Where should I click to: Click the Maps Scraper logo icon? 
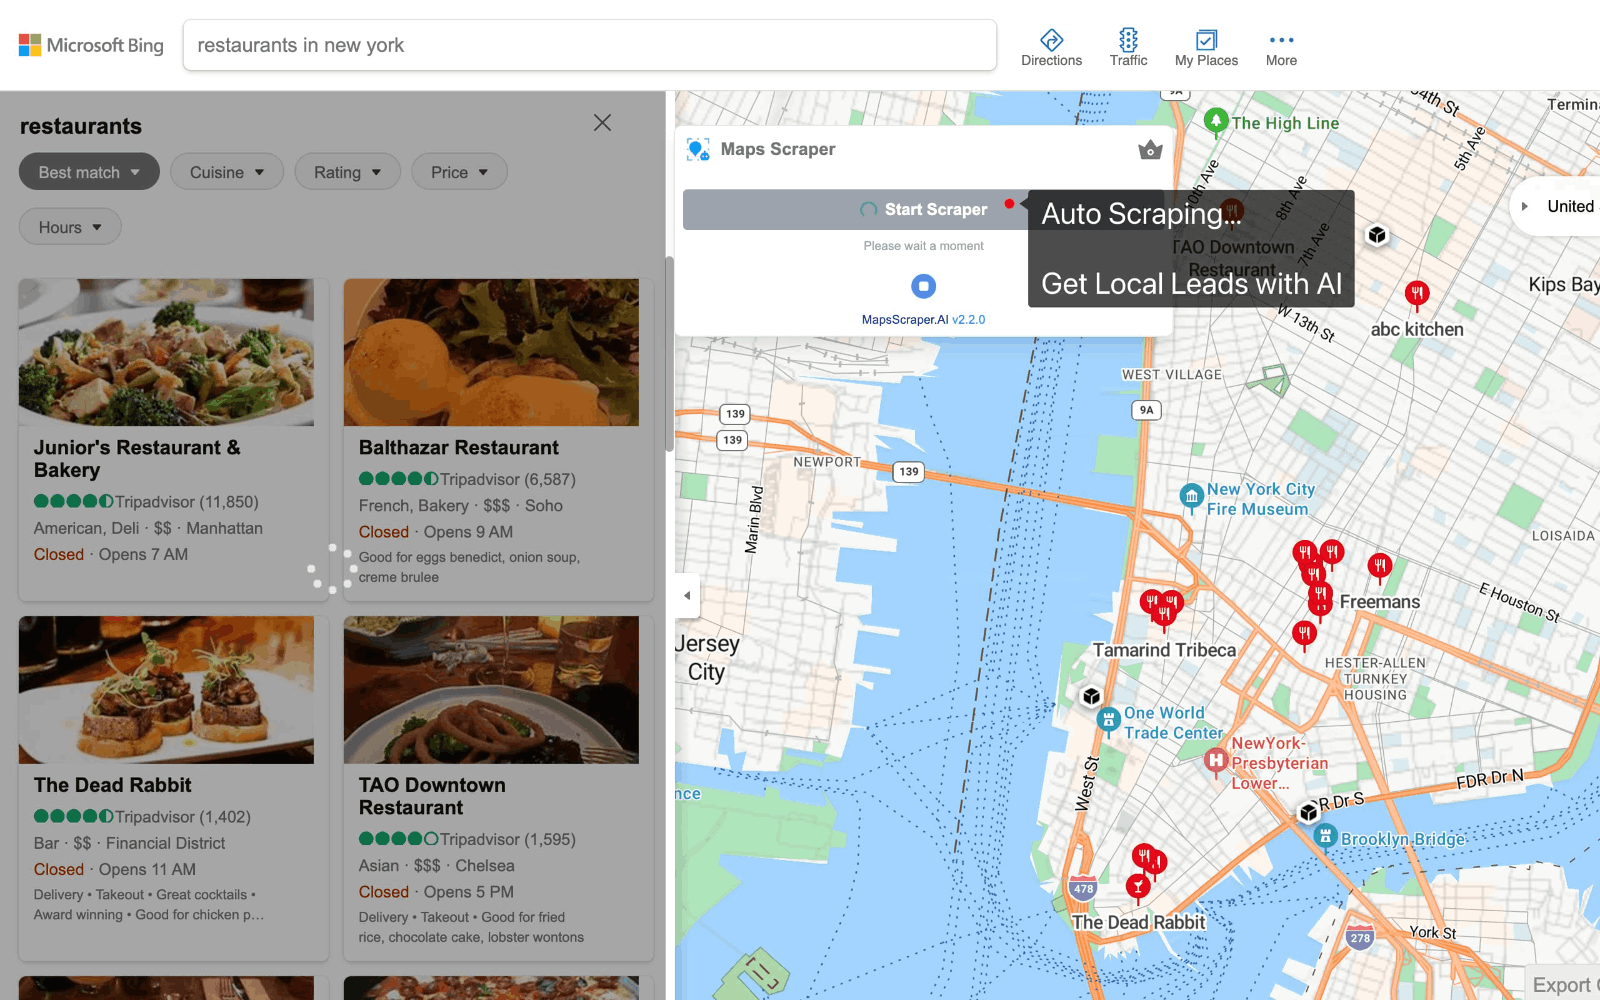[x=698, y=150]
